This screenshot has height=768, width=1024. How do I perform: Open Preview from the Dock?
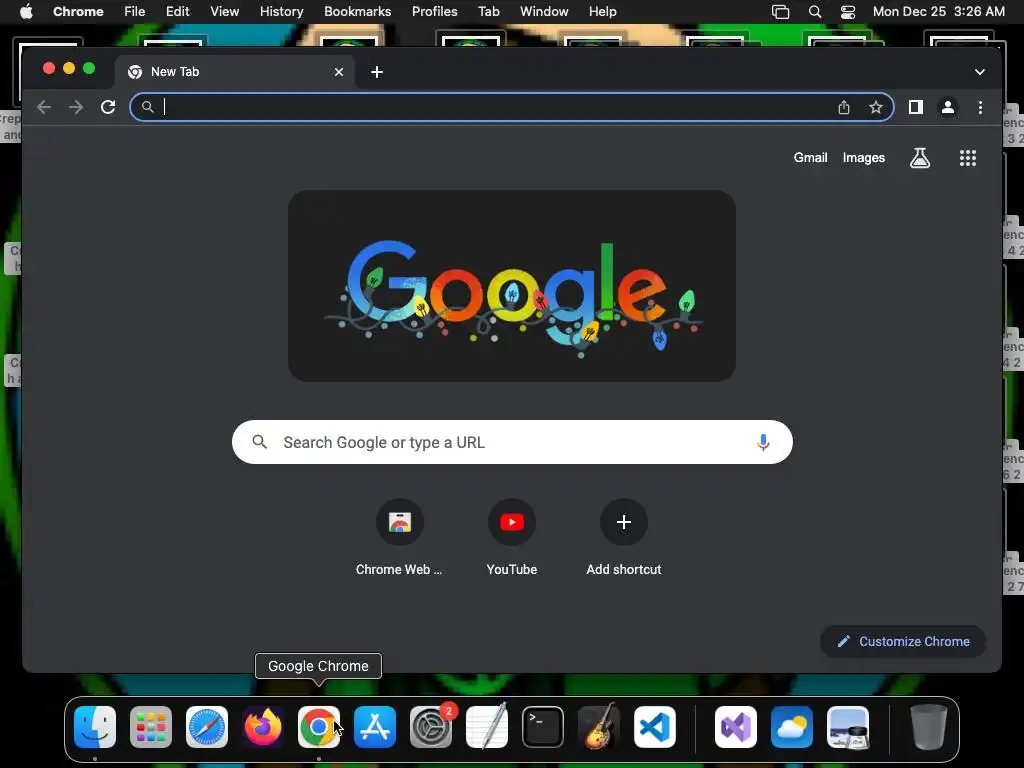[848, 727]
